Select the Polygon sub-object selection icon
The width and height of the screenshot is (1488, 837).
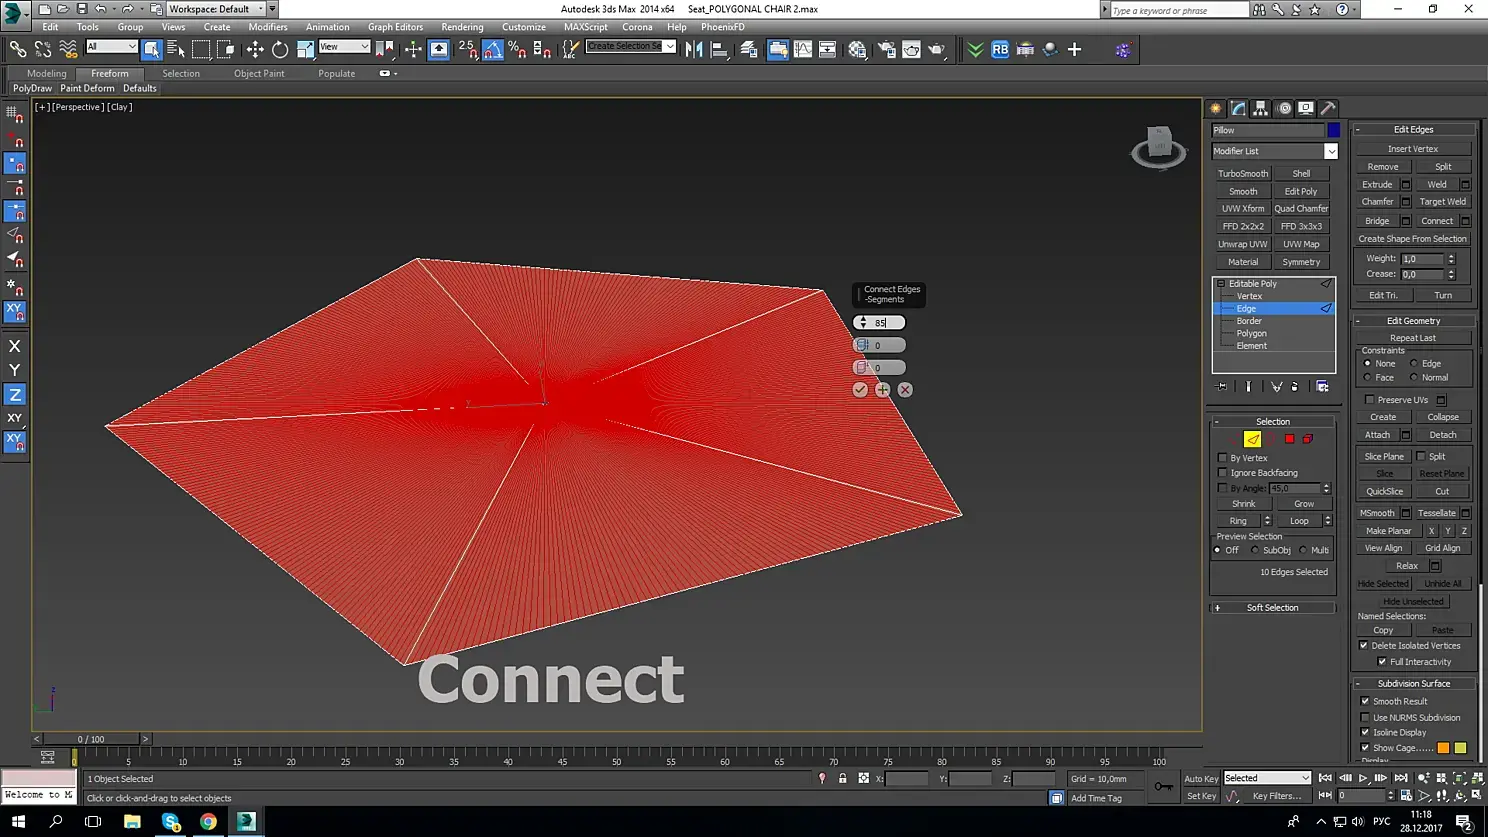1289,439
